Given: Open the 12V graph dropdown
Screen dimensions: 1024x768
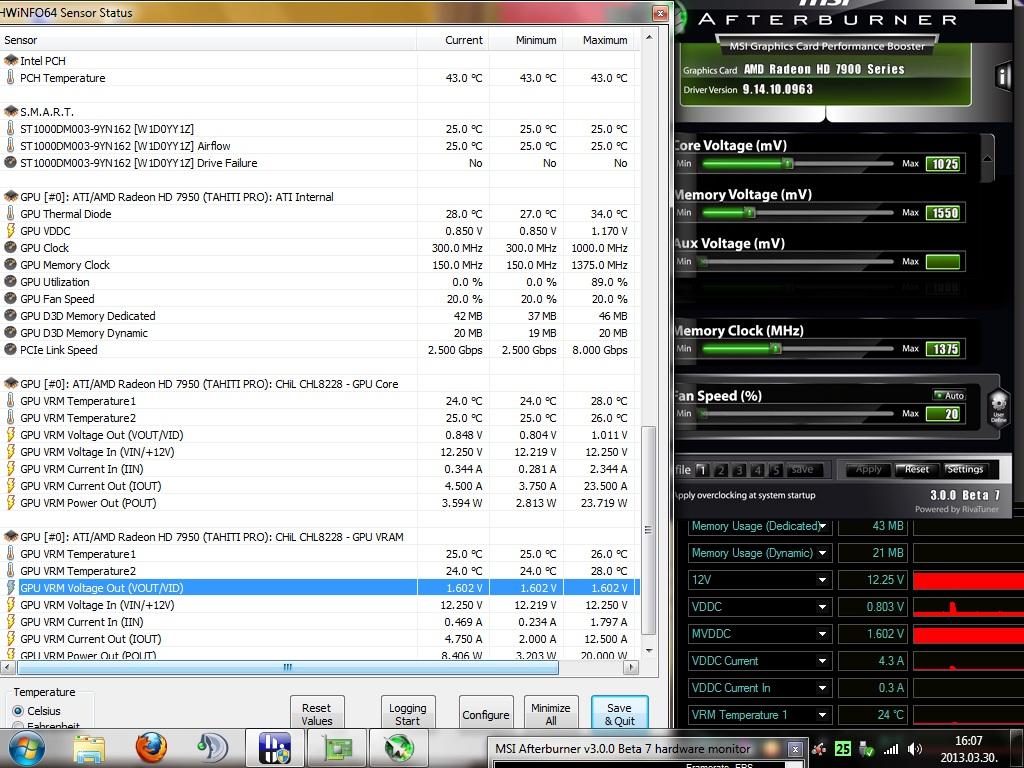Looking at the screenshot, I should [x=822, y=580].
